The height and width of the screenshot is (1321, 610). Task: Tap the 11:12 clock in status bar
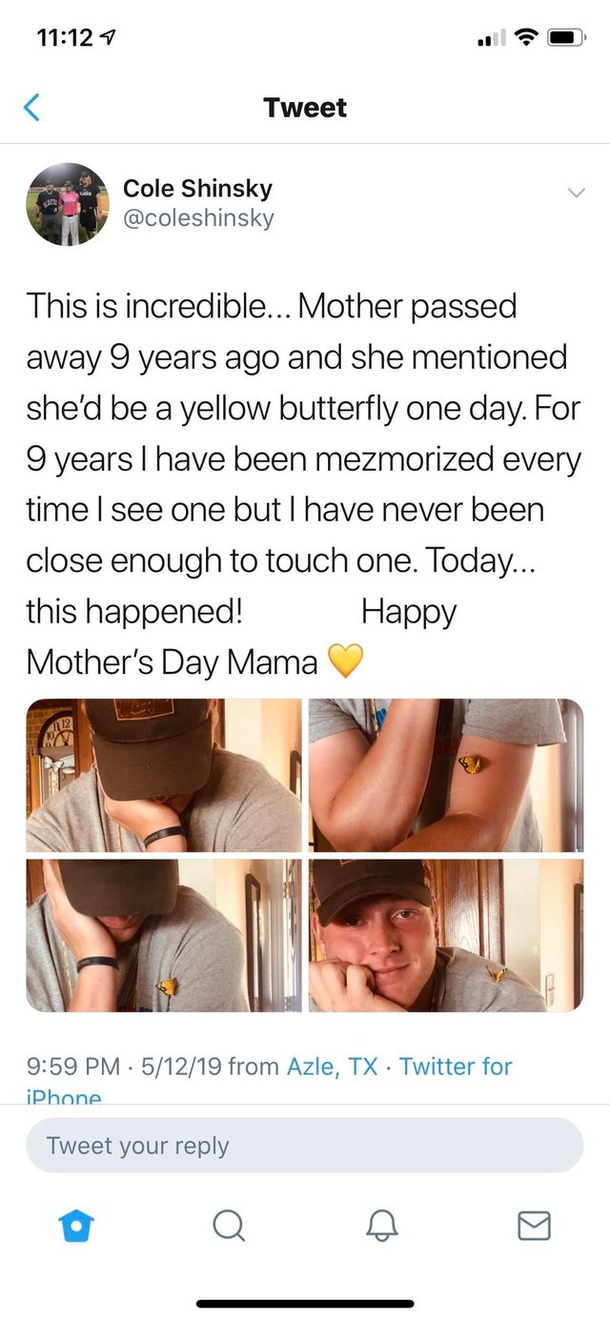(64, 39)
